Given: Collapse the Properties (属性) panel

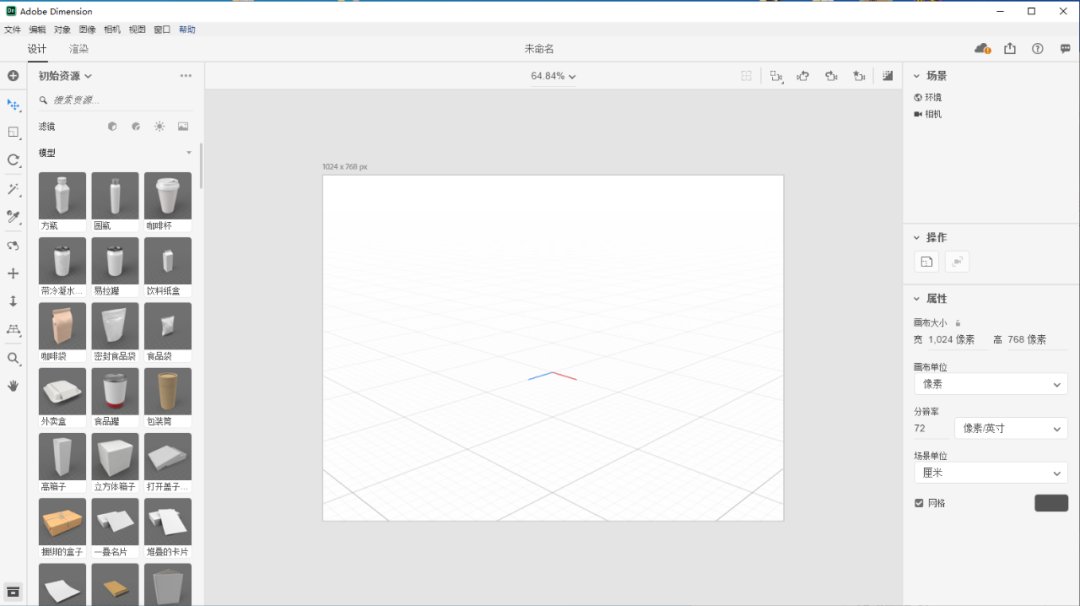Looking at the screenshot, I should tap(917, 298).
